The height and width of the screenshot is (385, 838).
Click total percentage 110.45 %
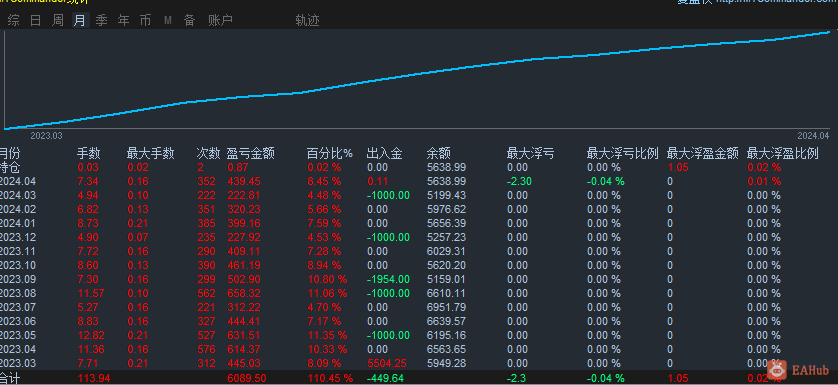click(x=330, y=379)
